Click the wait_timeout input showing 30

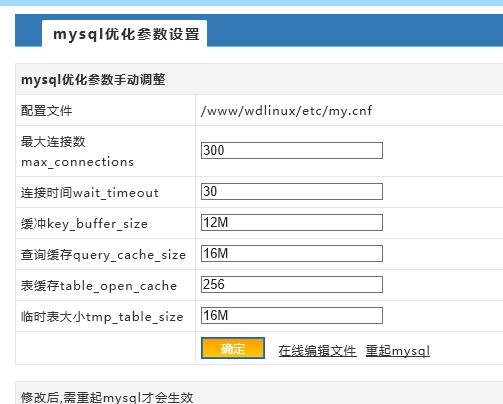coord(292,191)
